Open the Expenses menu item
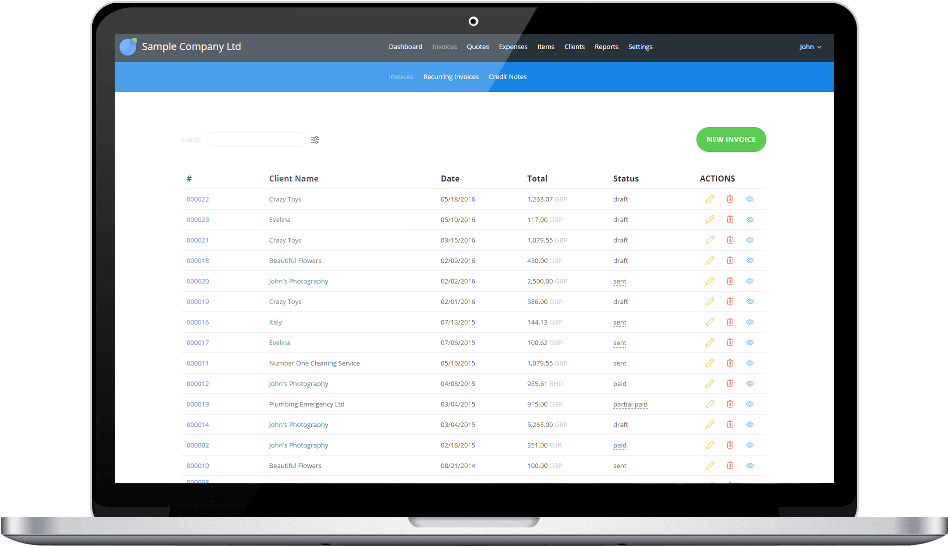The height and width of the screenshot is (546, 948). [513, 47]
